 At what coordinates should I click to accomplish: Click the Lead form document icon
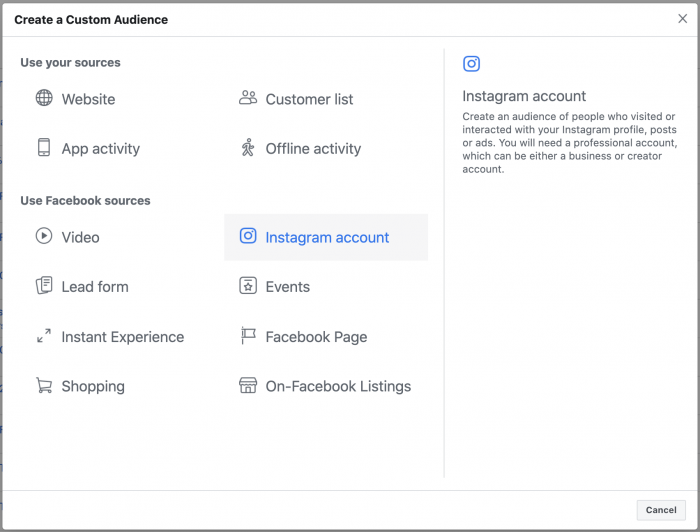(44, 286)
